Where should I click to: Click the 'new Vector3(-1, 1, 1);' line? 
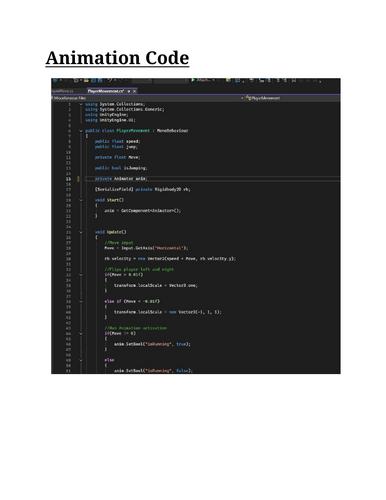coord(168,312)
